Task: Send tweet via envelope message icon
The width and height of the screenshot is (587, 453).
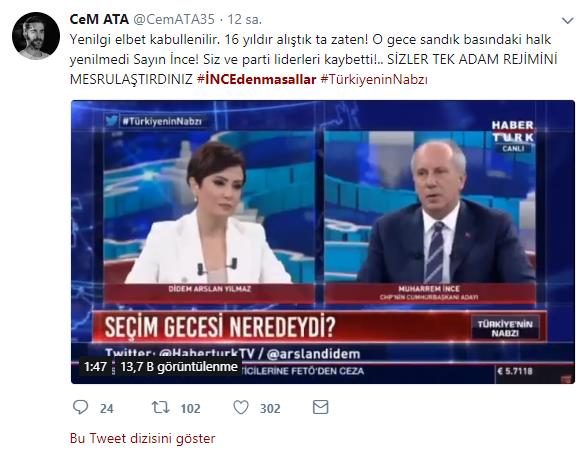Action: point(320,407)
